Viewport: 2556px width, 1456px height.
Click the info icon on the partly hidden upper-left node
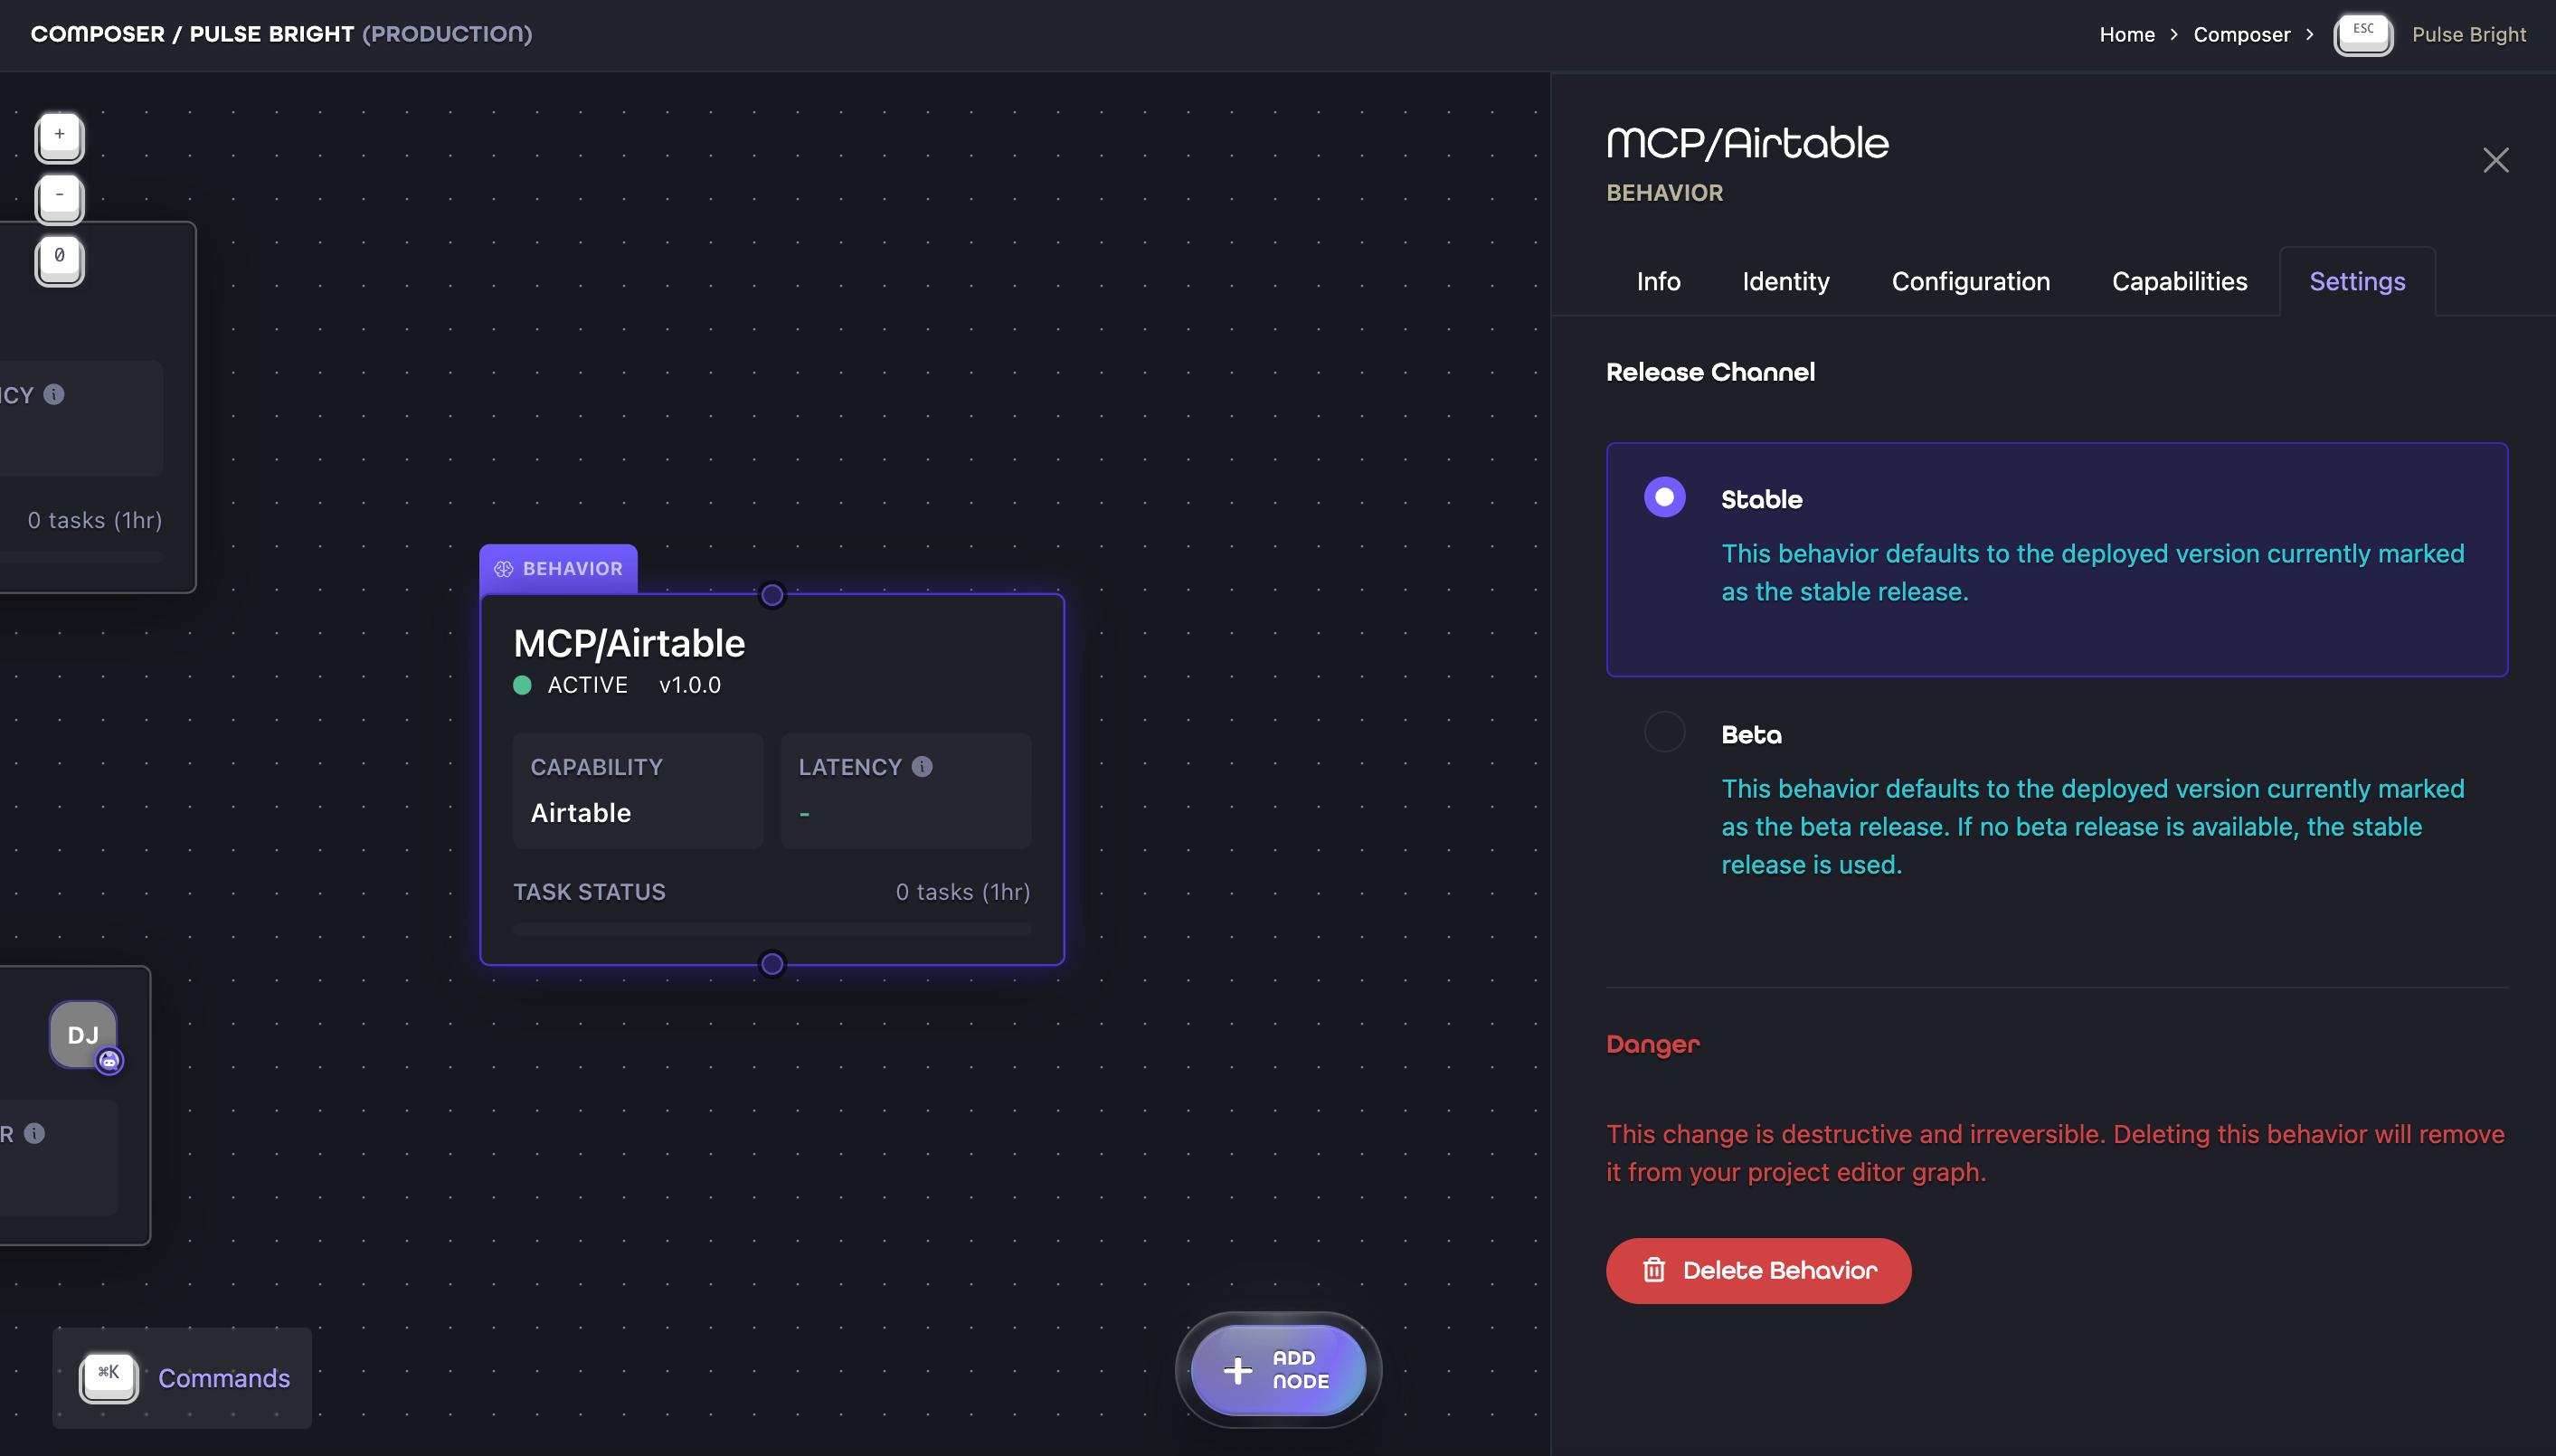(x=54, y=394)
